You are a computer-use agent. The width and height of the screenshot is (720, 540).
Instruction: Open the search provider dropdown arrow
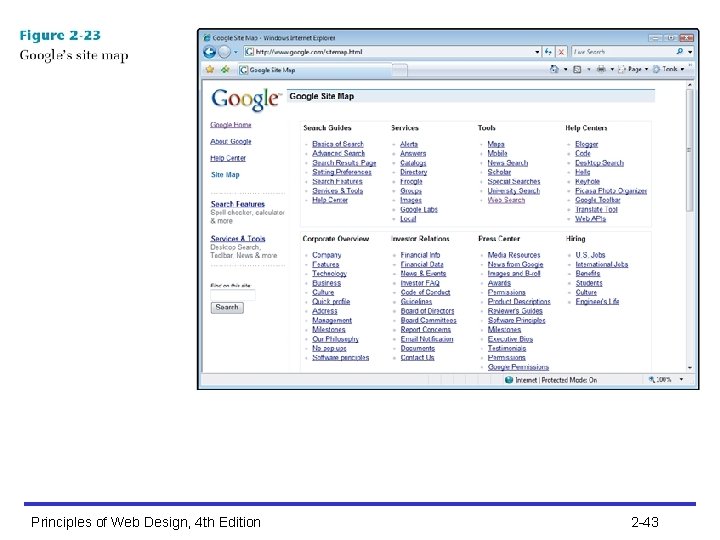690,52
